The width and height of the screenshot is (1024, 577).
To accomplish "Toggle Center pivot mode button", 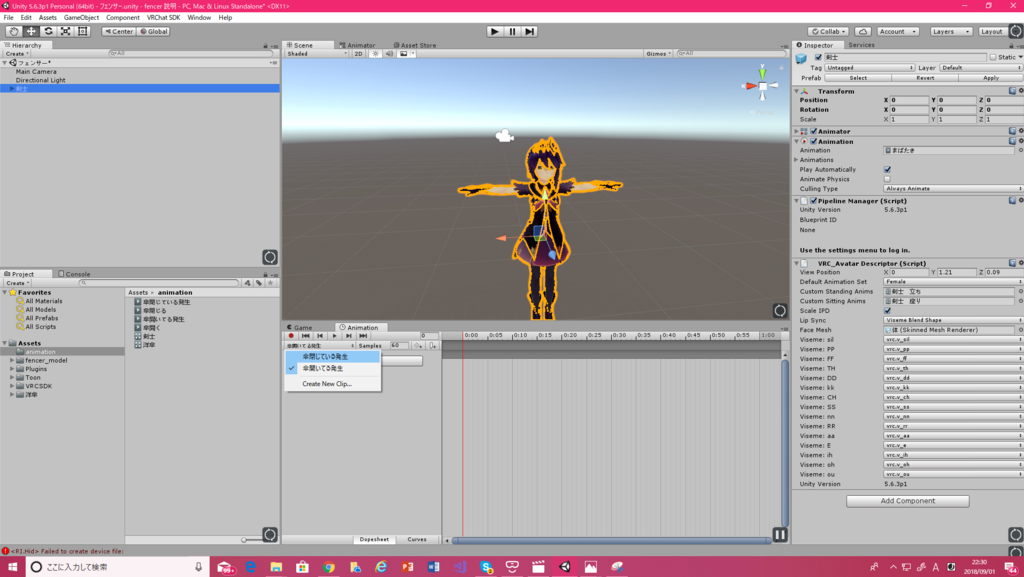I will 119,31.
